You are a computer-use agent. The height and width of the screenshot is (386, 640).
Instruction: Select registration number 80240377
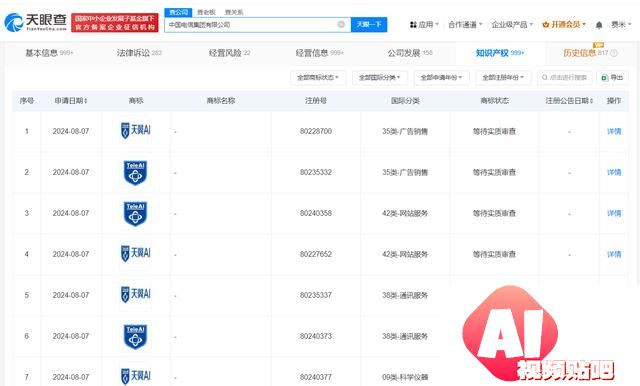click(316, 377)
